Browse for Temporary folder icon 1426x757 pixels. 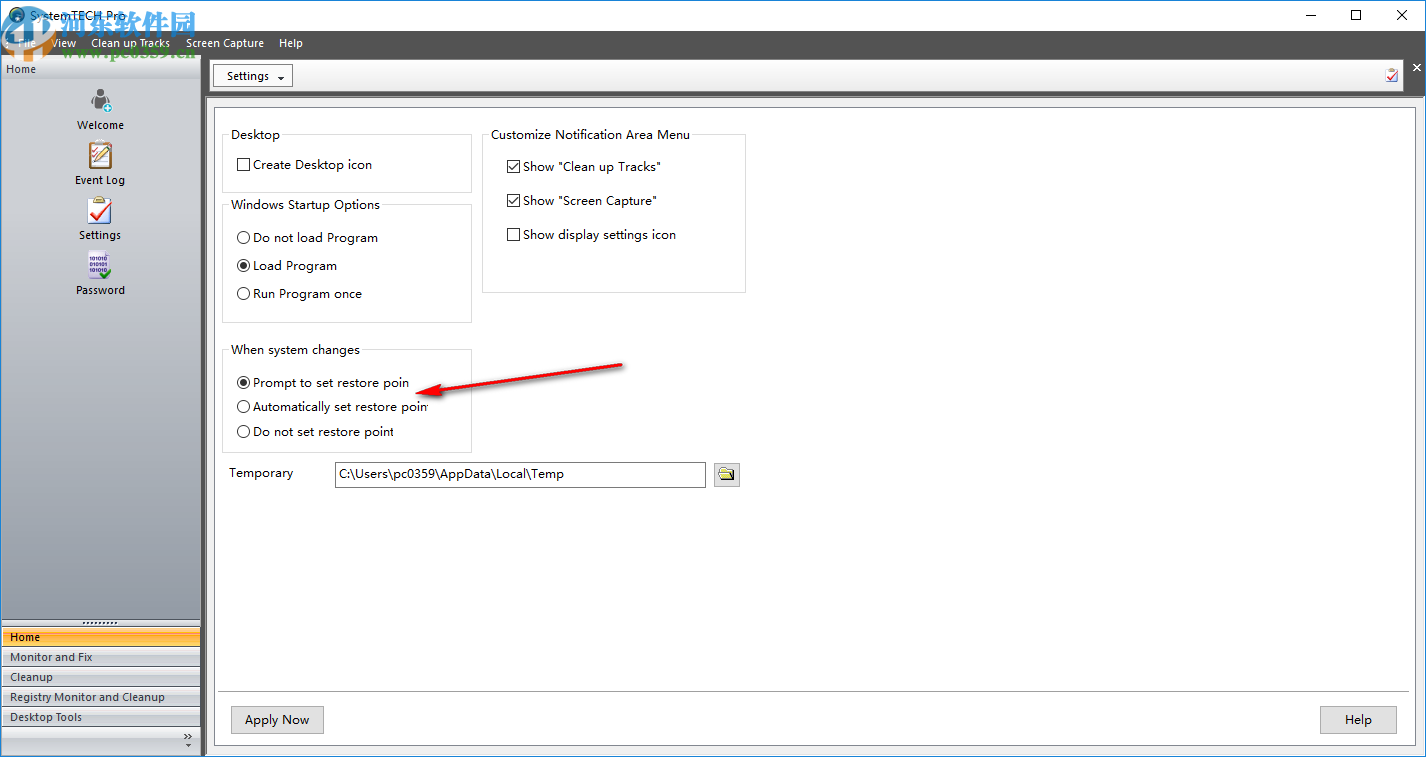tap(727, 474)
